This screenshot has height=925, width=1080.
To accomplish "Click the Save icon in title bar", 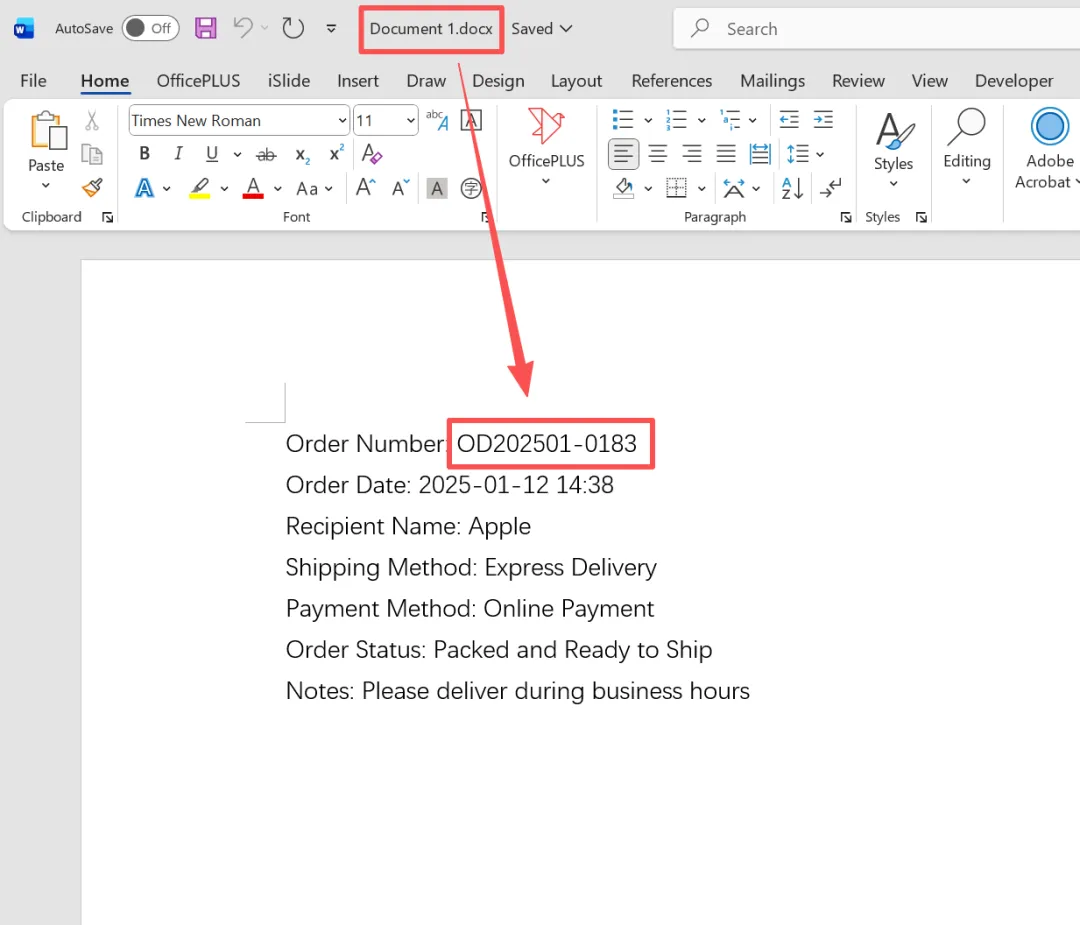I will tap(205, 28).
